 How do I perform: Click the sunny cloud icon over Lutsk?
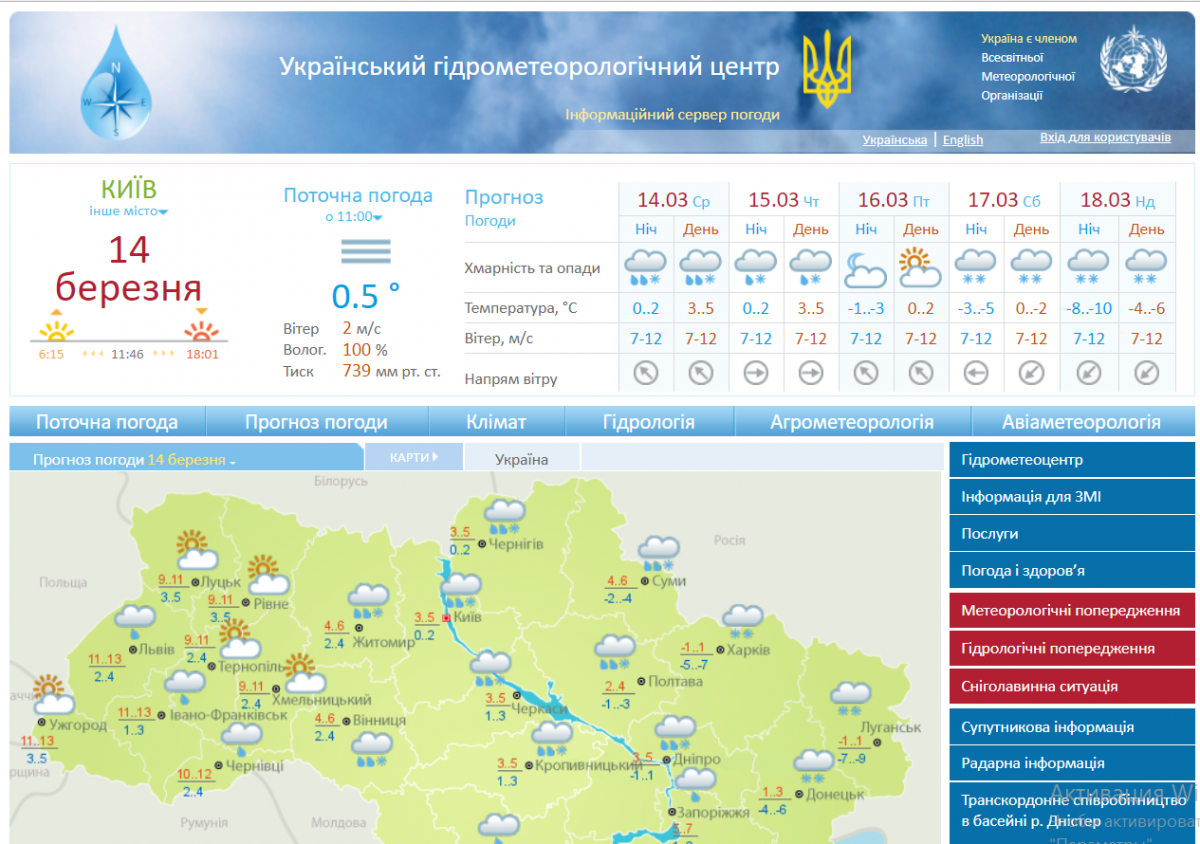click(194, 549)
